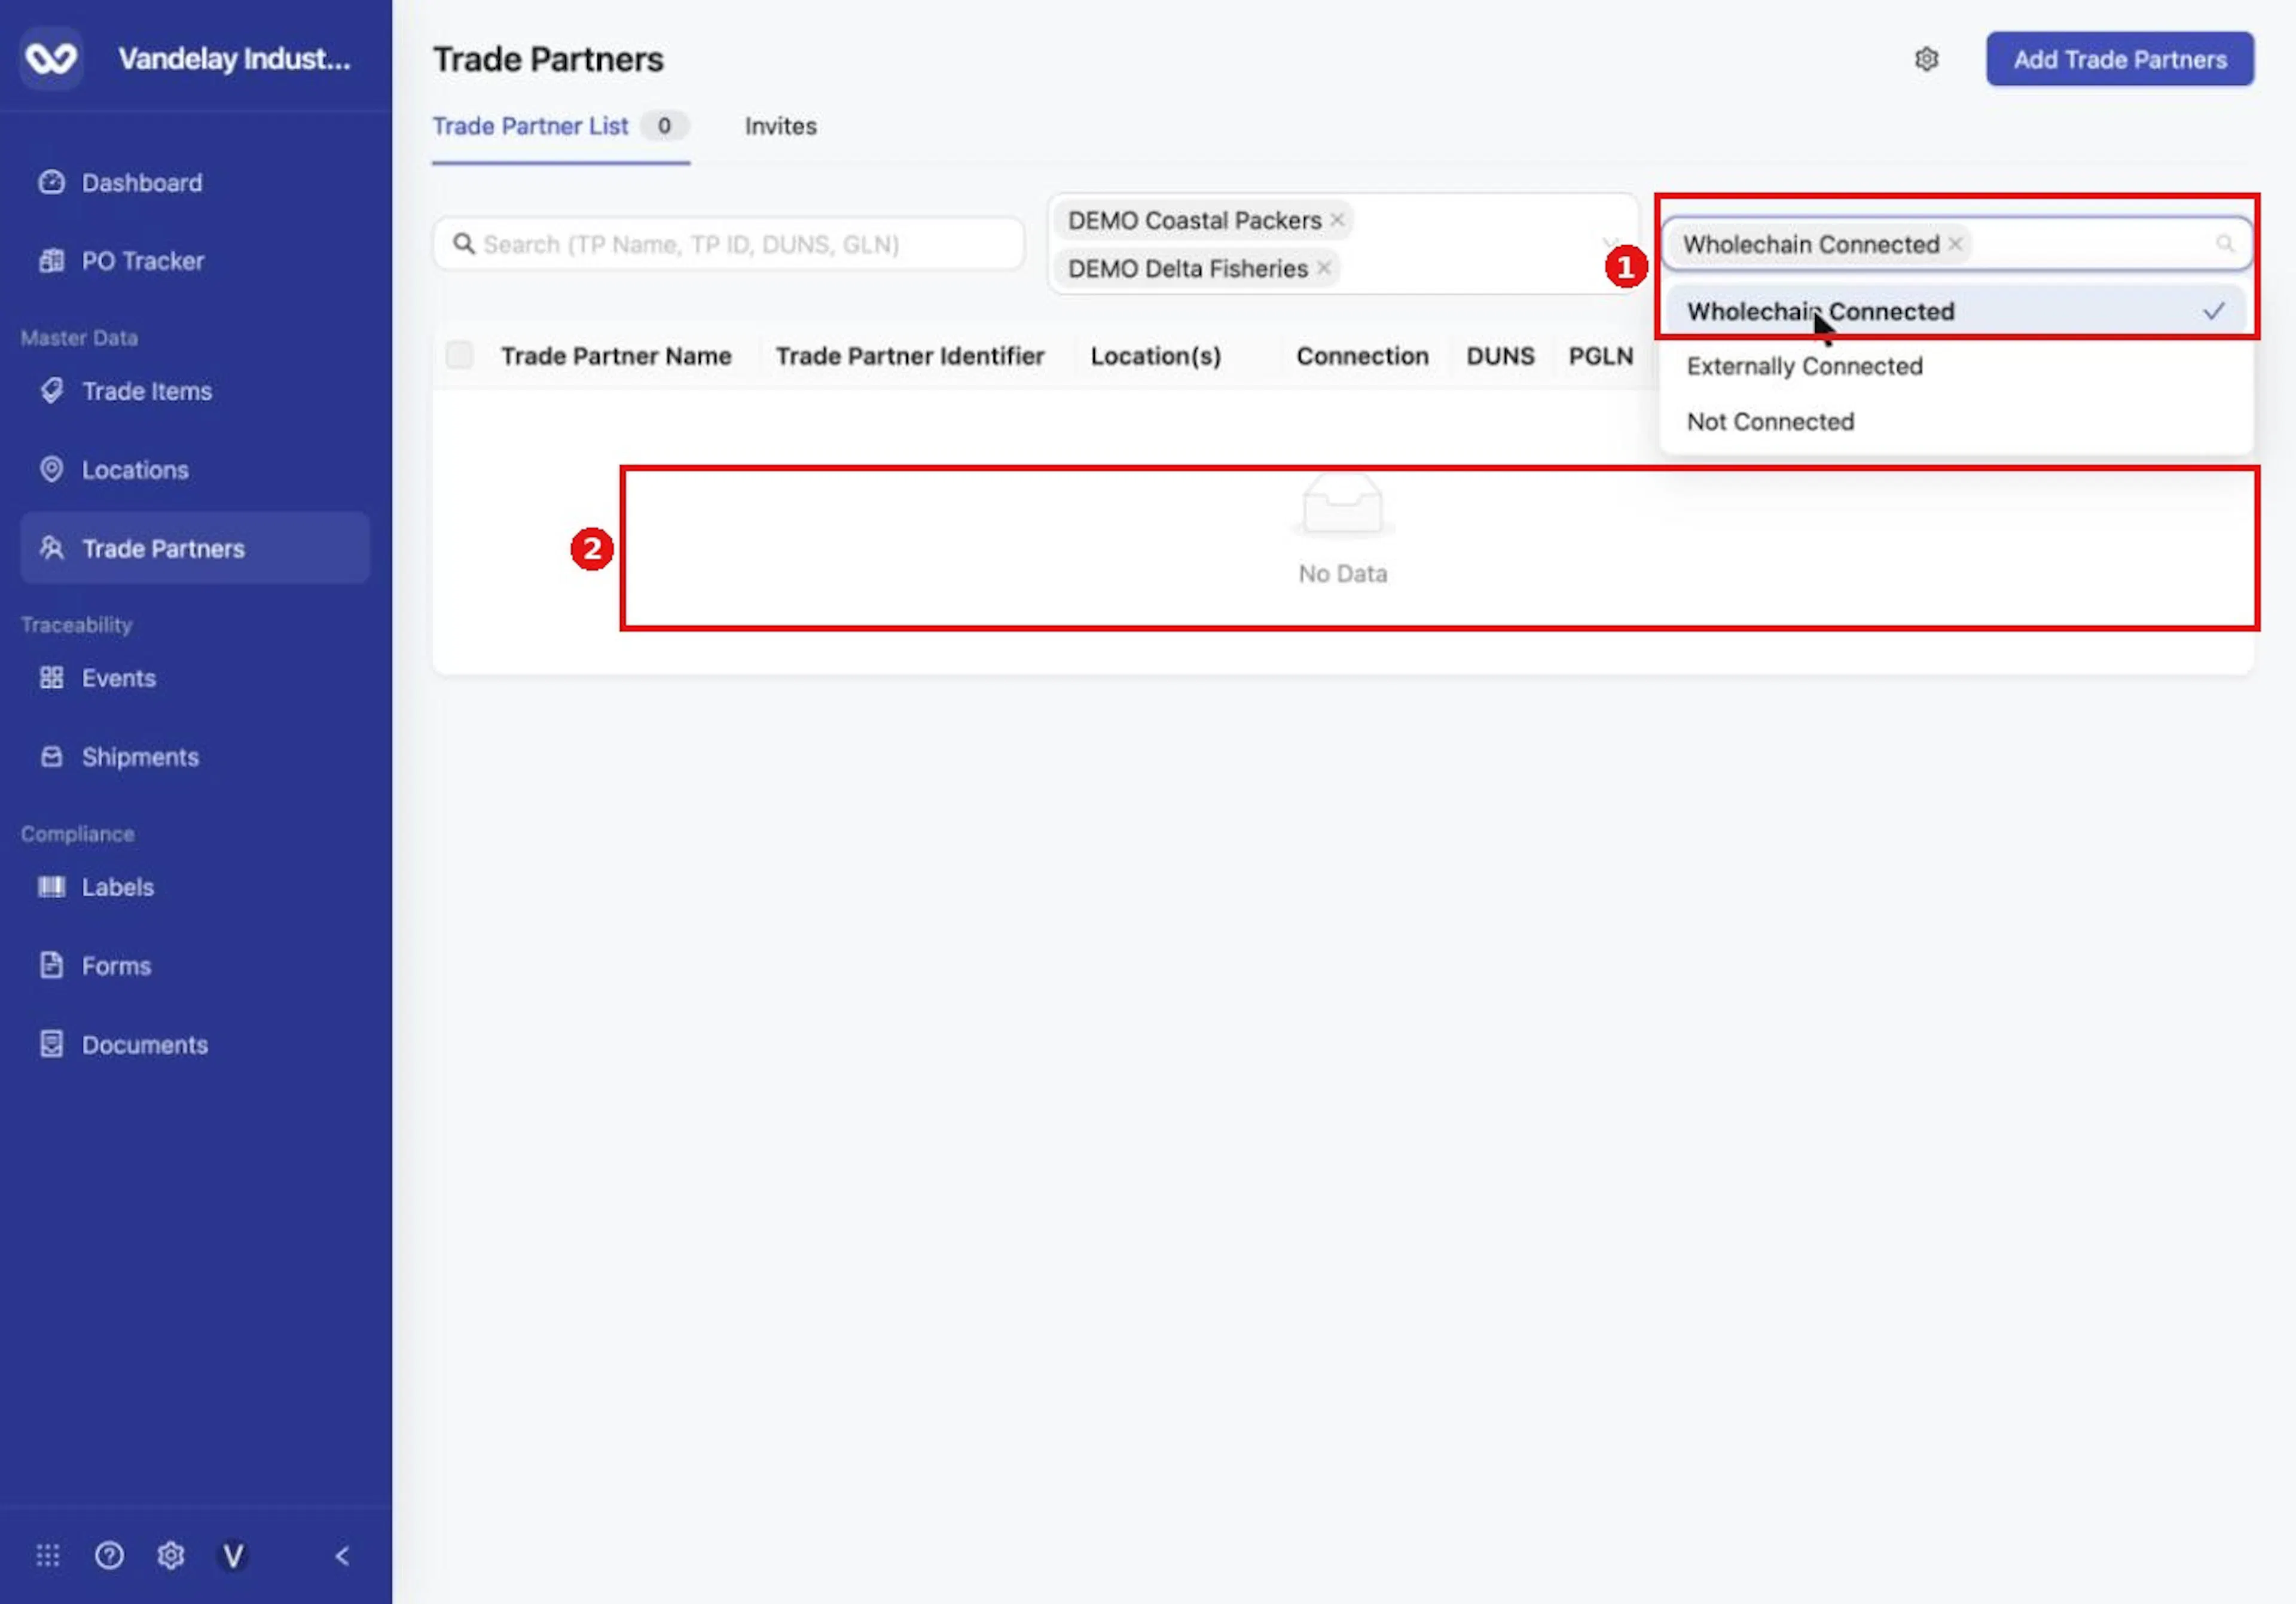Remove DEMO Coastal Packers tag
Image resolution: width=2296 pixels, height=1604 pixels.
coord(1337,220)
